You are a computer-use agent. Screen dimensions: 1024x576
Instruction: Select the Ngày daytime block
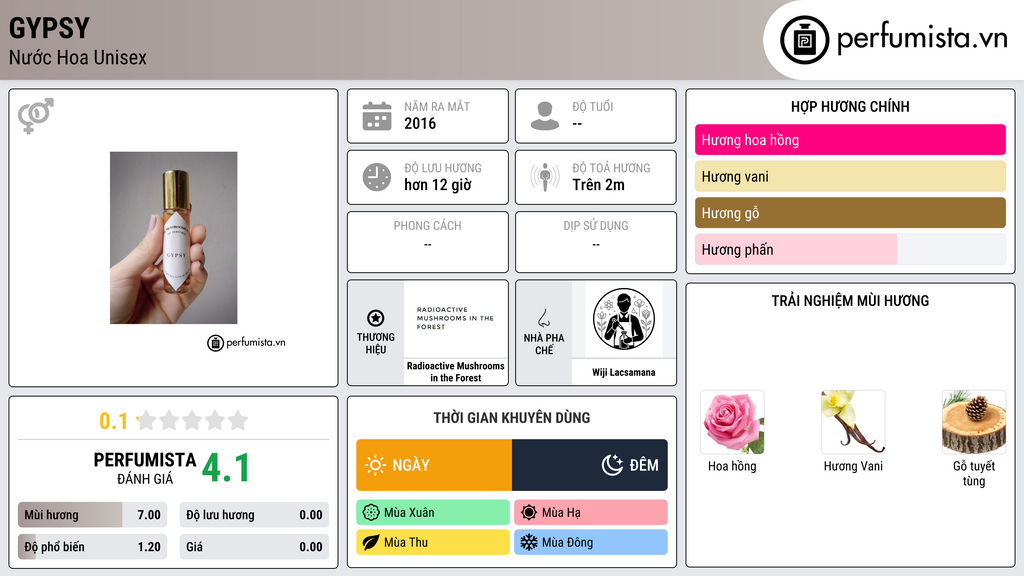434,465
